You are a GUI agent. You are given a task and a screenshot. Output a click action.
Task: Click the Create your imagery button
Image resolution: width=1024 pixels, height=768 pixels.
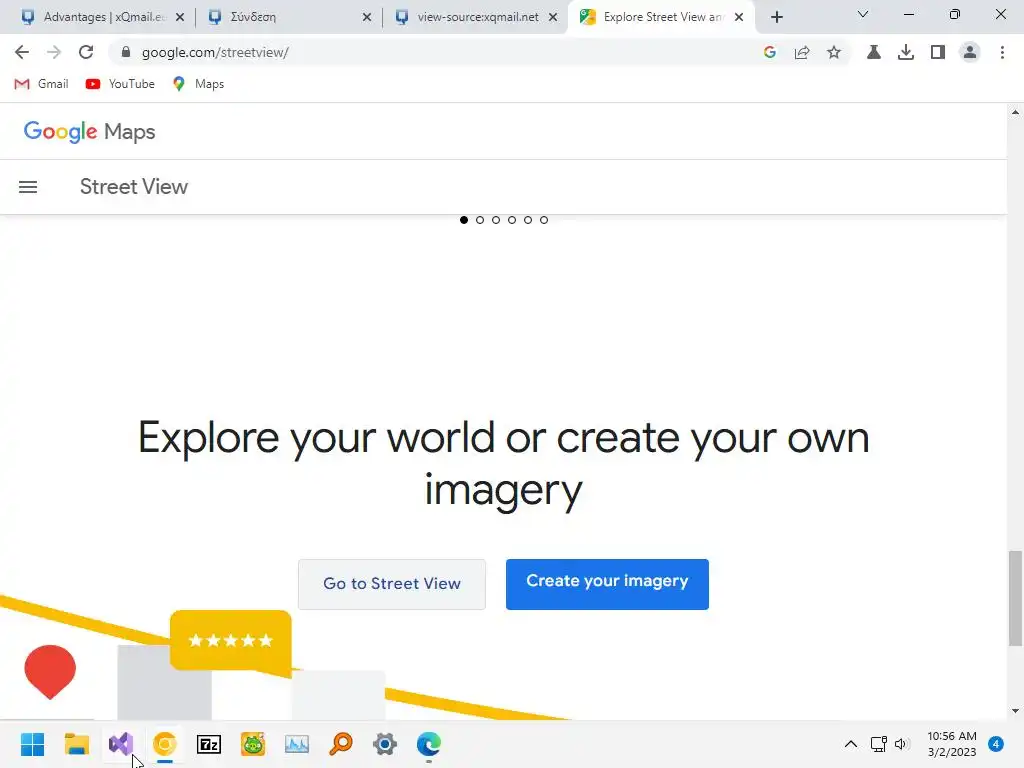point(607,584)
